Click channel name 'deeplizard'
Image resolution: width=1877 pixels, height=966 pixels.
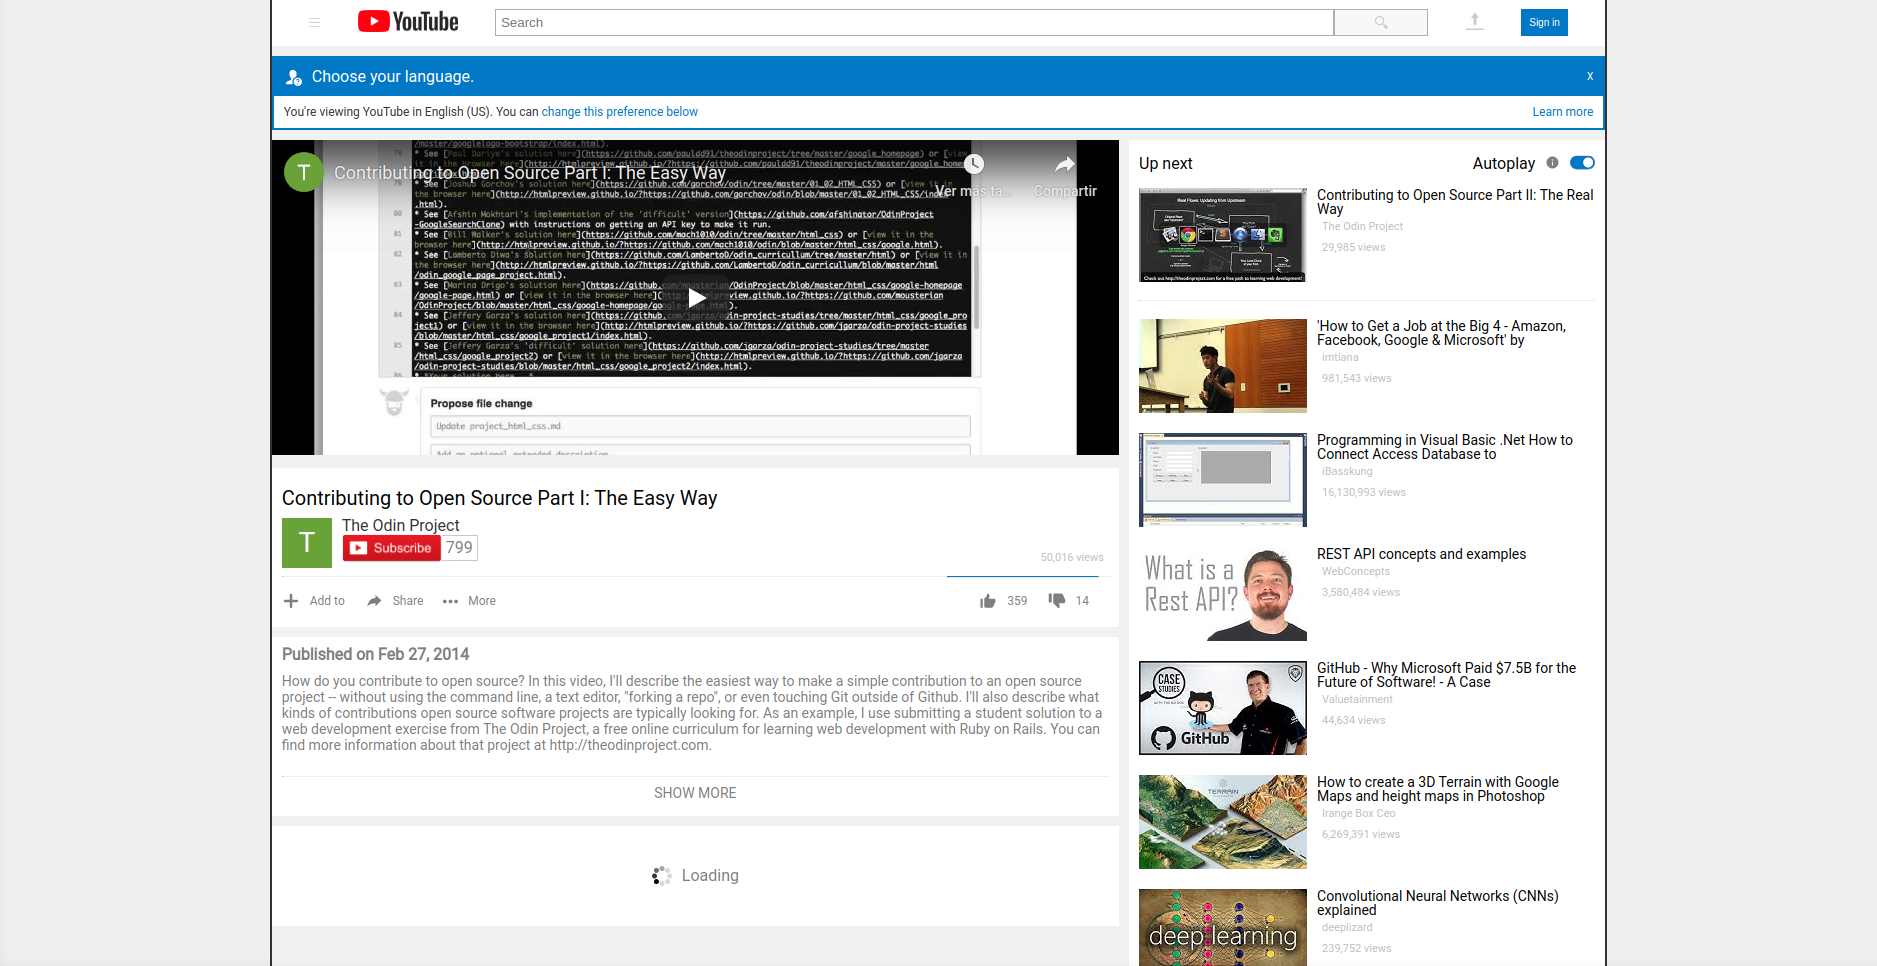click(x=1347, y=927)
